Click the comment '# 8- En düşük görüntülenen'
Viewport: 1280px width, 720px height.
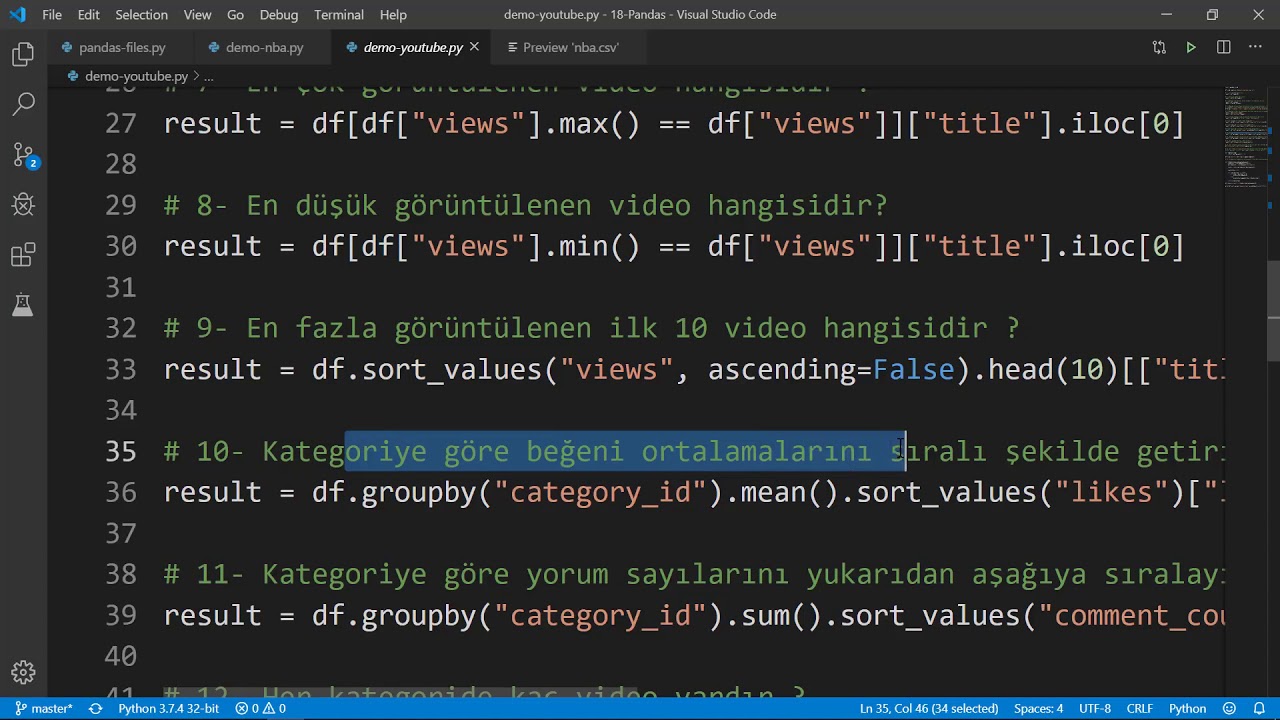377,206
